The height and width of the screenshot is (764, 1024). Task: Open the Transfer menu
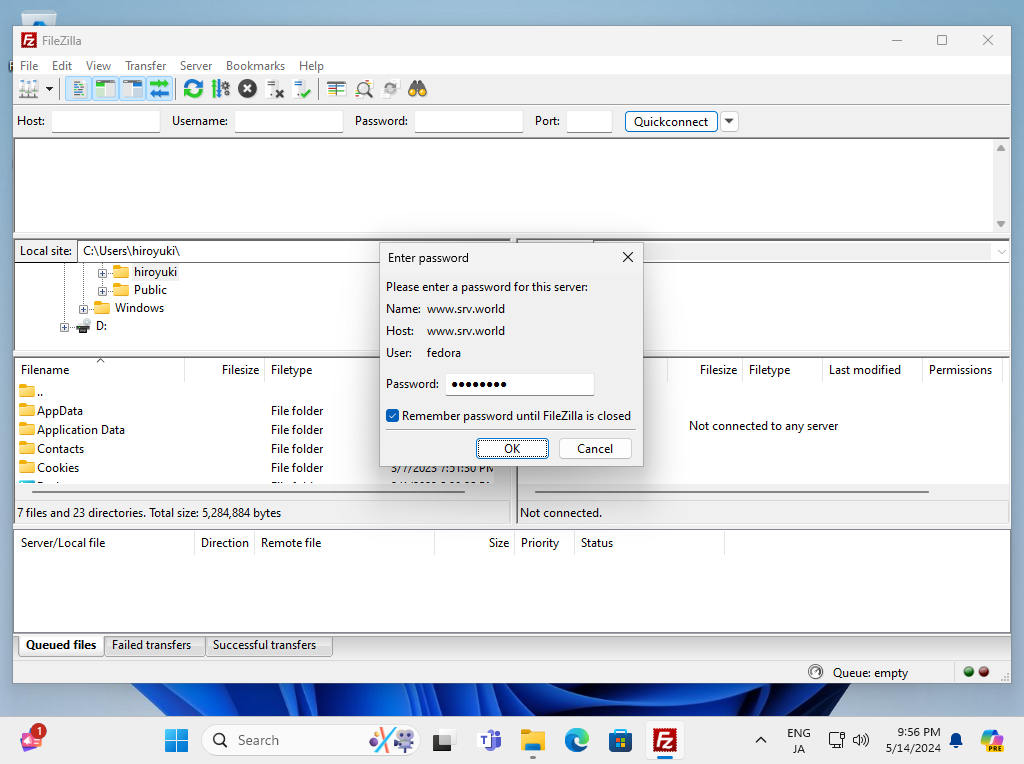pos(146,66)
